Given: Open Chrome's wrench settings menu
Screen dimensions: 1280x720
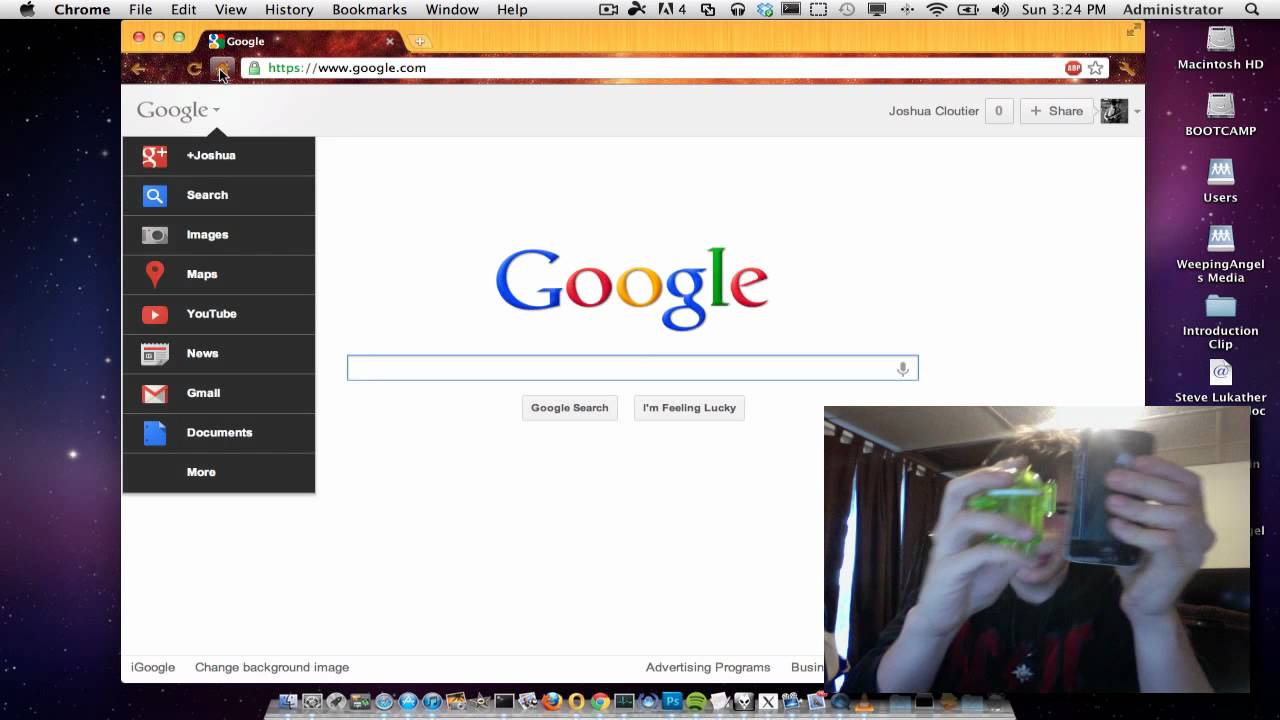Looking at the screenshot, I should coord(1127,69).
